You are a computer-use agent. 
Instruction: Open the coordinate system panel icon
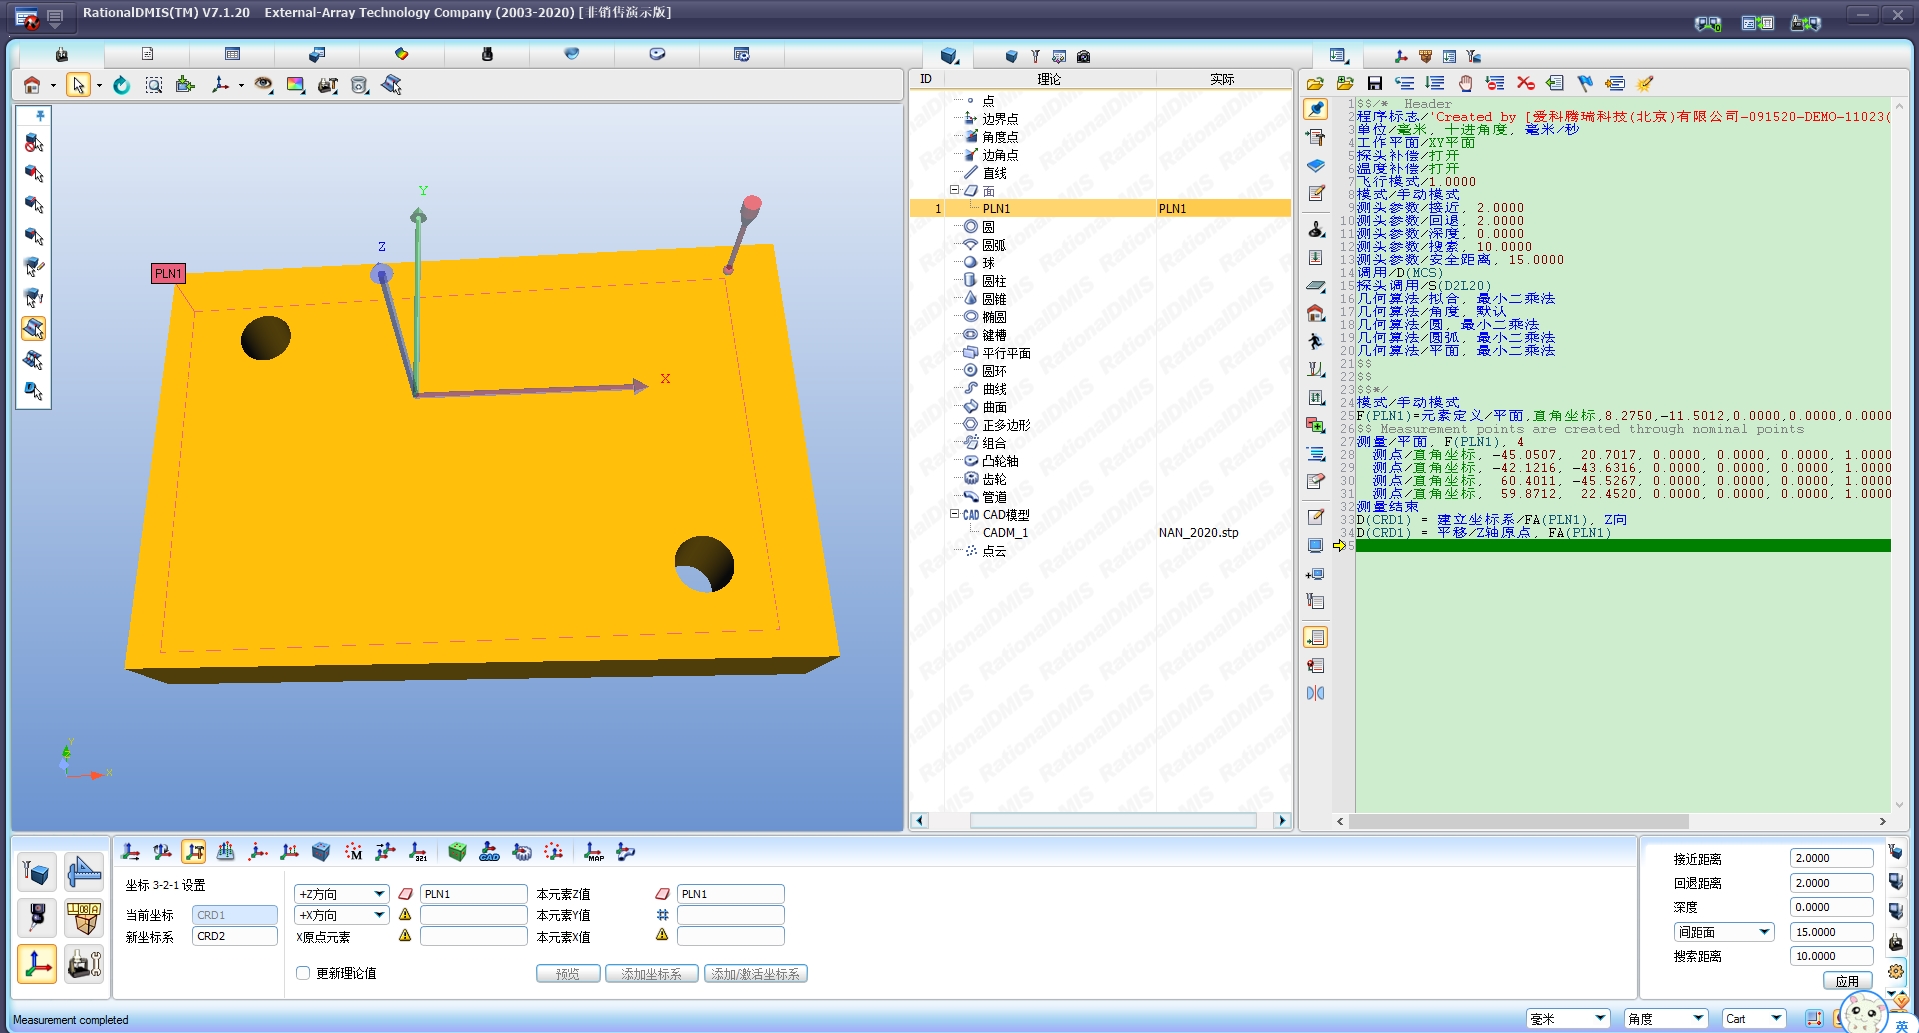click(37, 964)
